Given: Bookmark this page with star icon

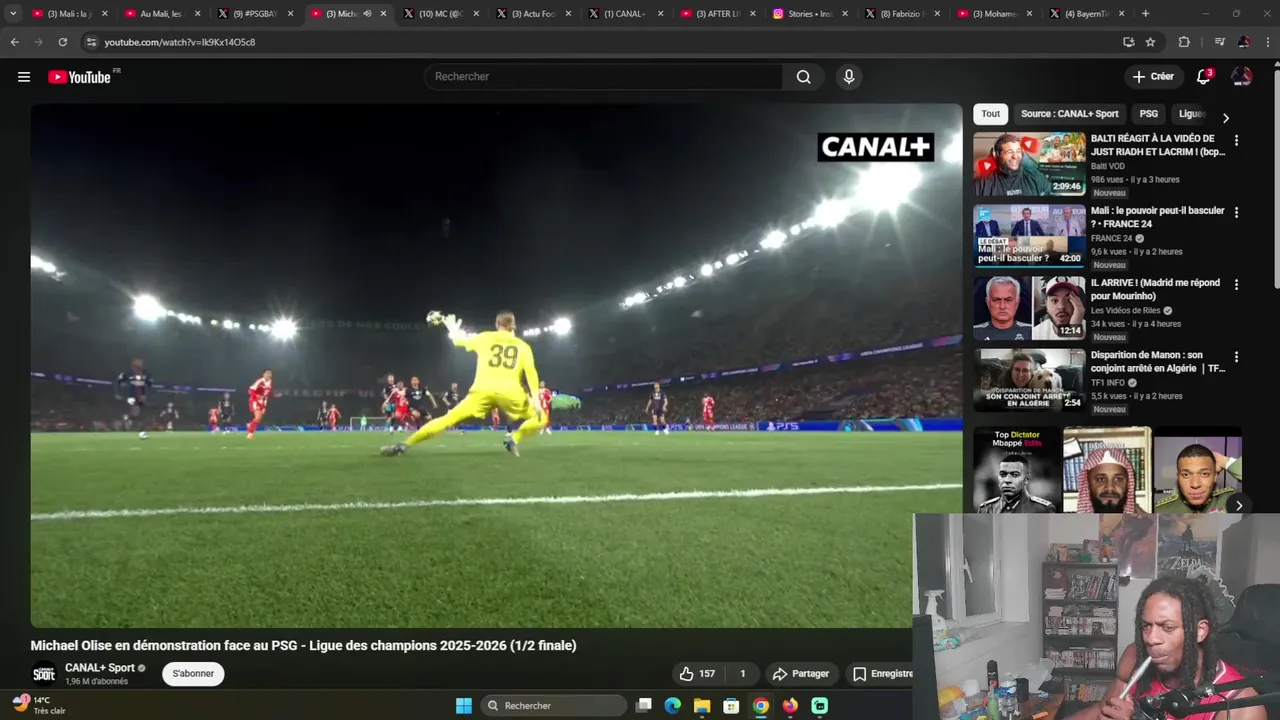Looking at the screenshot, I should click(1150, 42).
